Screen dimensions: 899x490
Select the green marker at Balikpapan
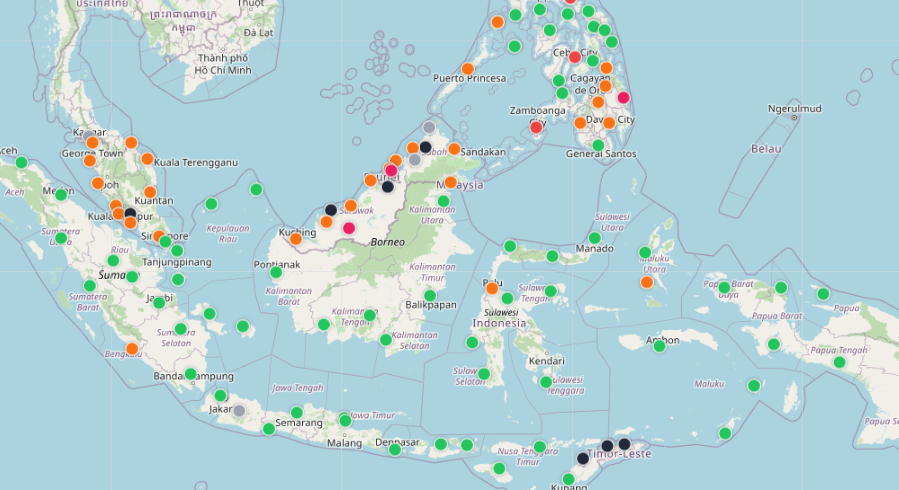click(429, 296)
